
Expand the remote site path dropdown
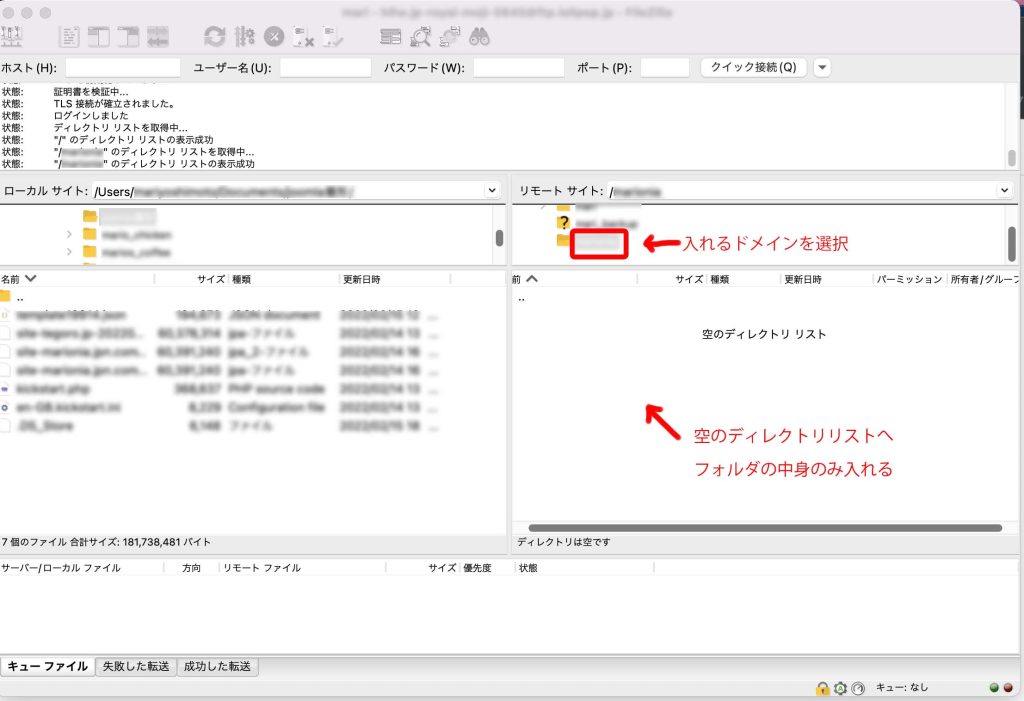(x=1004, y=190)
